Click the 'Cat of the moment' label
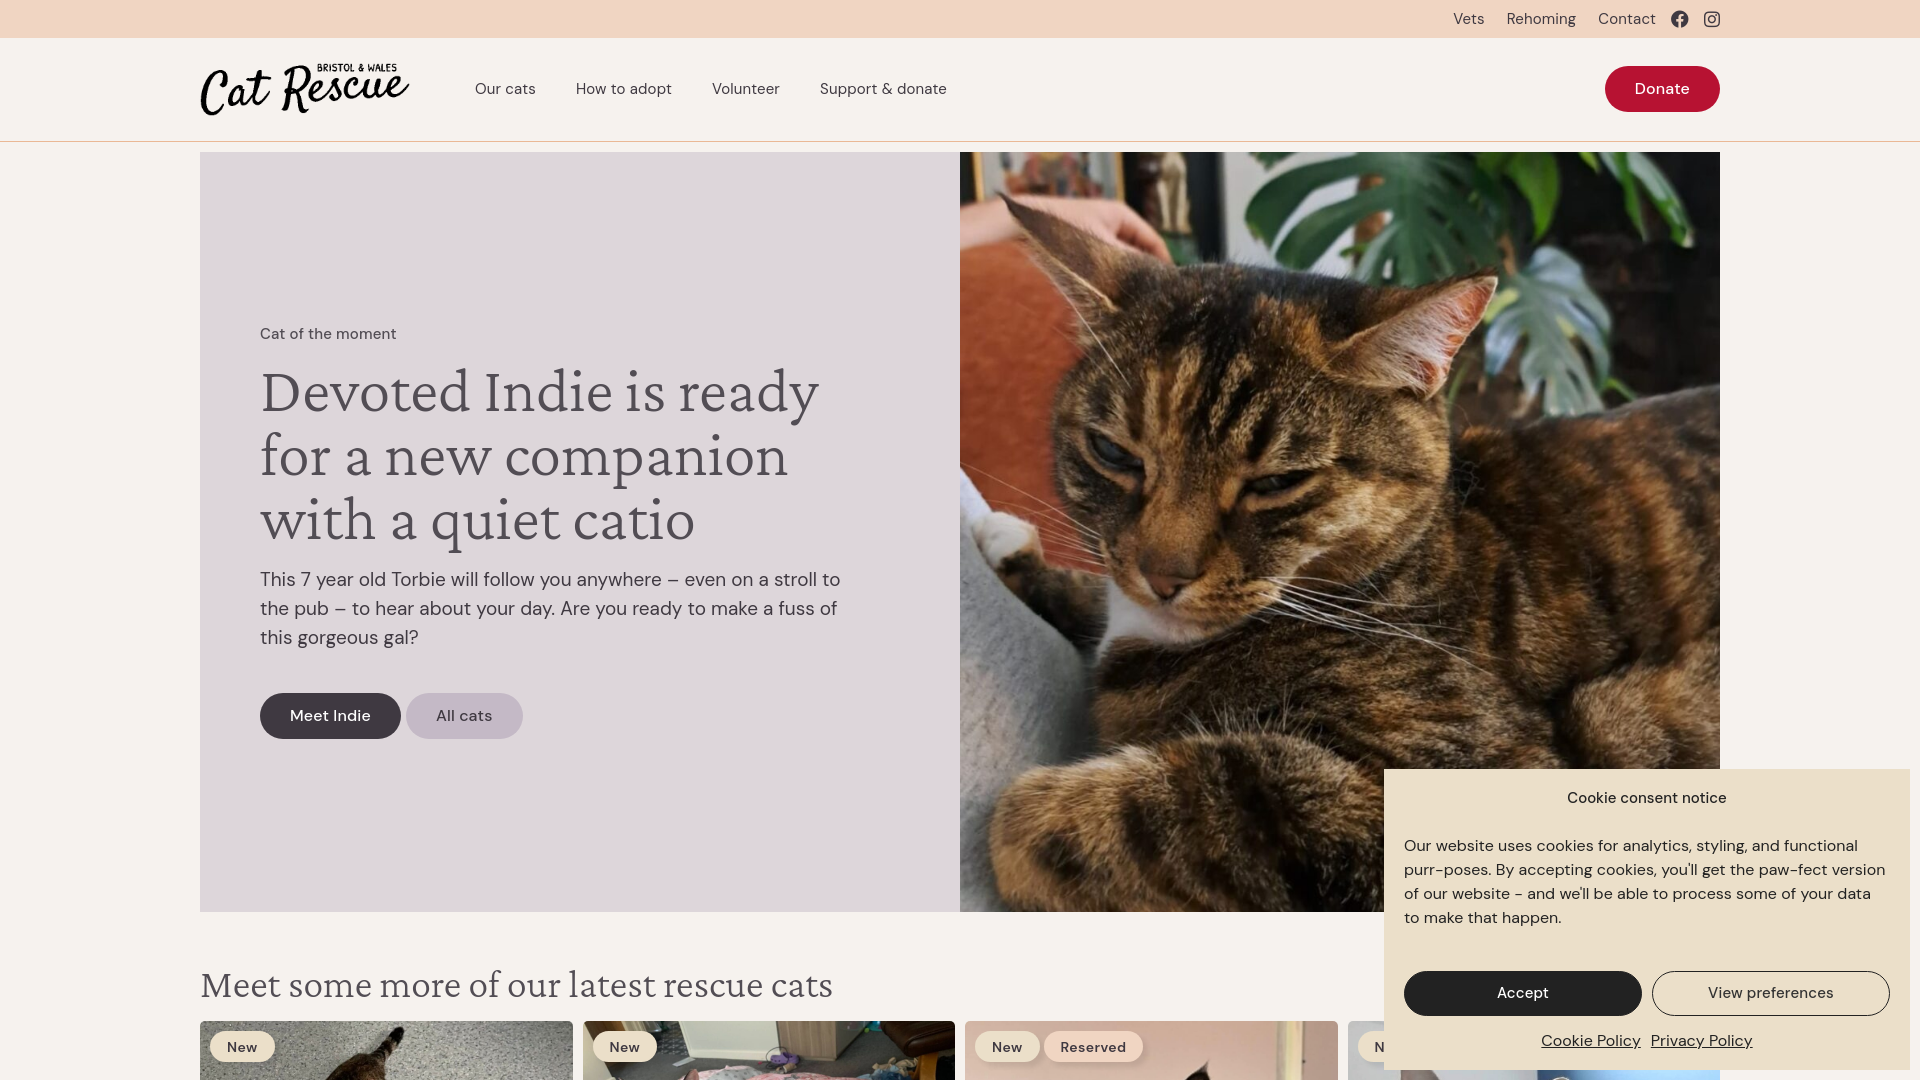The width and height of the screenshot is (1920, 1080). pos(328,334)
